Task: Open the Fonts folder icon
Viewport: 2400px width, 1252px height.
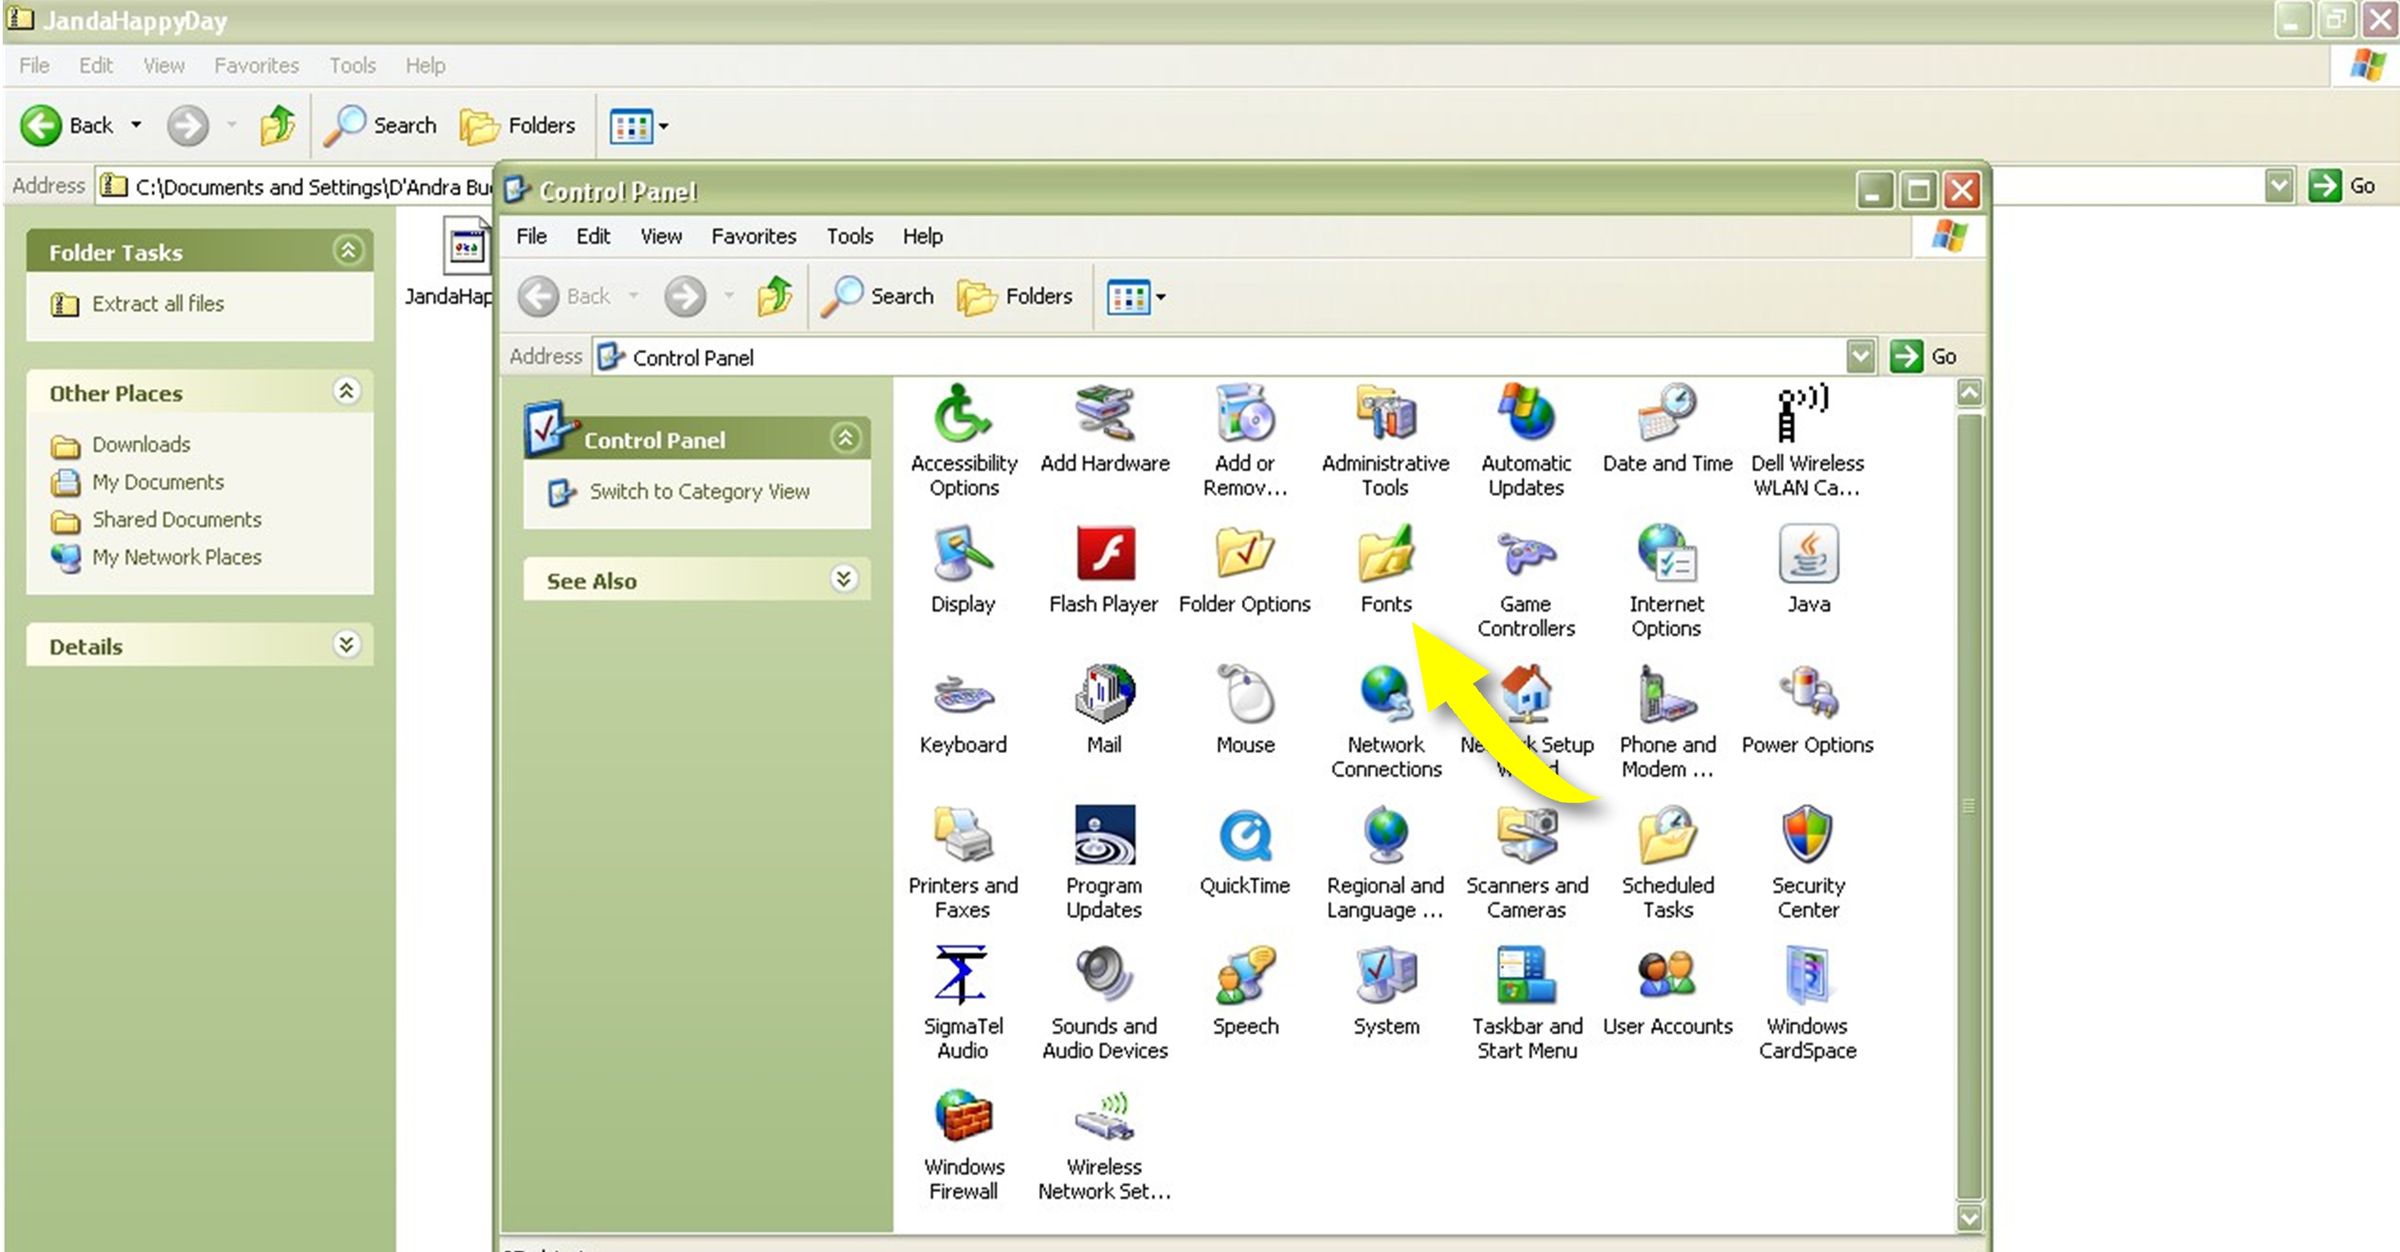Action: tap(1385, 555)
